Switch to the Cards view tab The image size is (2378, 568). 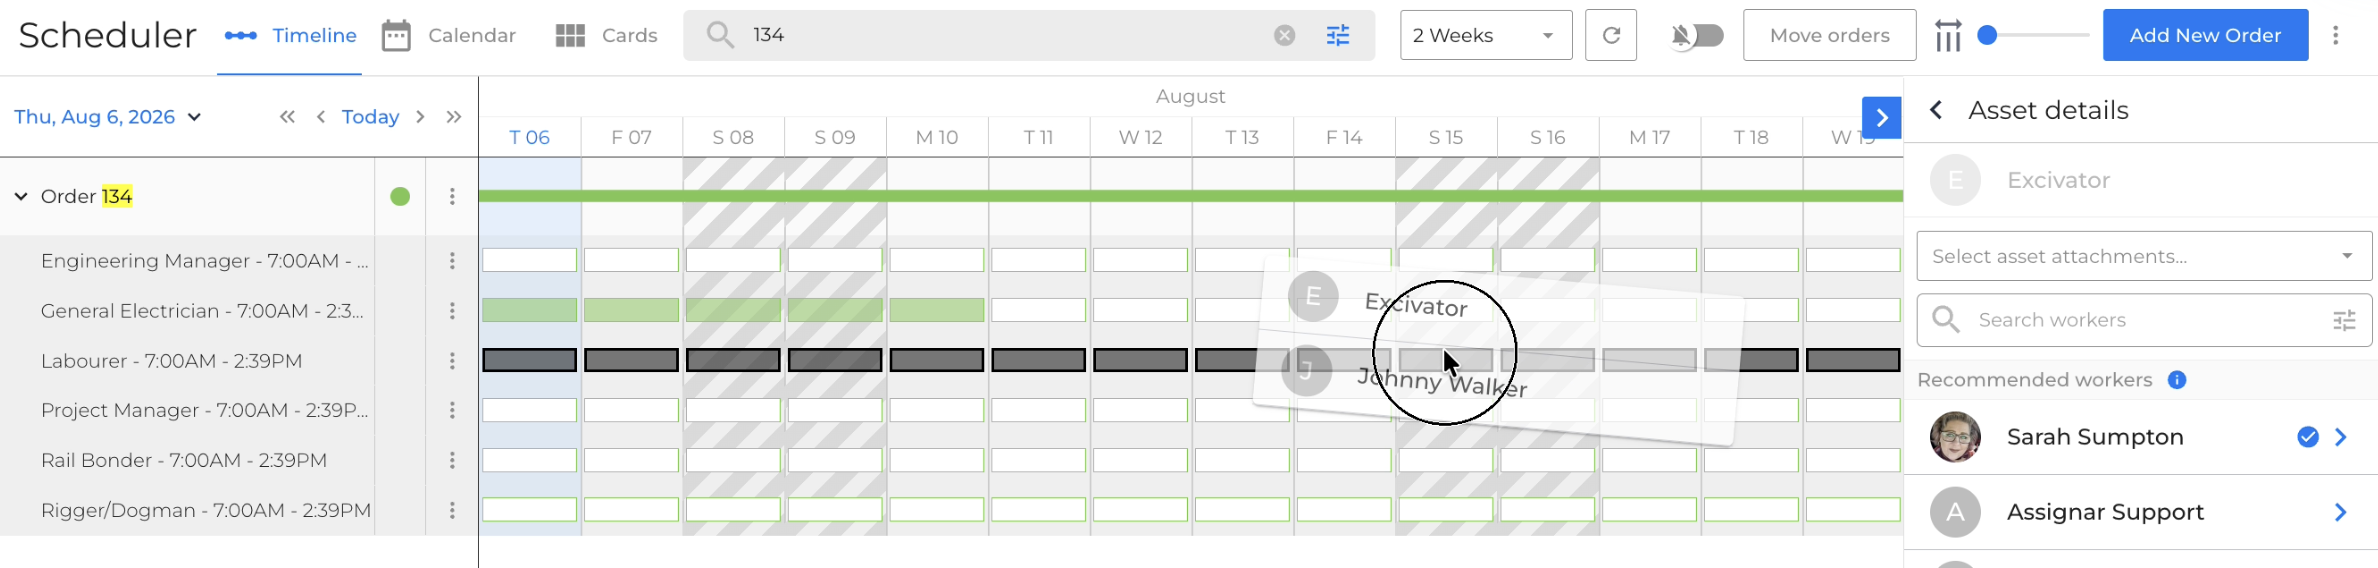coord(606,36)
